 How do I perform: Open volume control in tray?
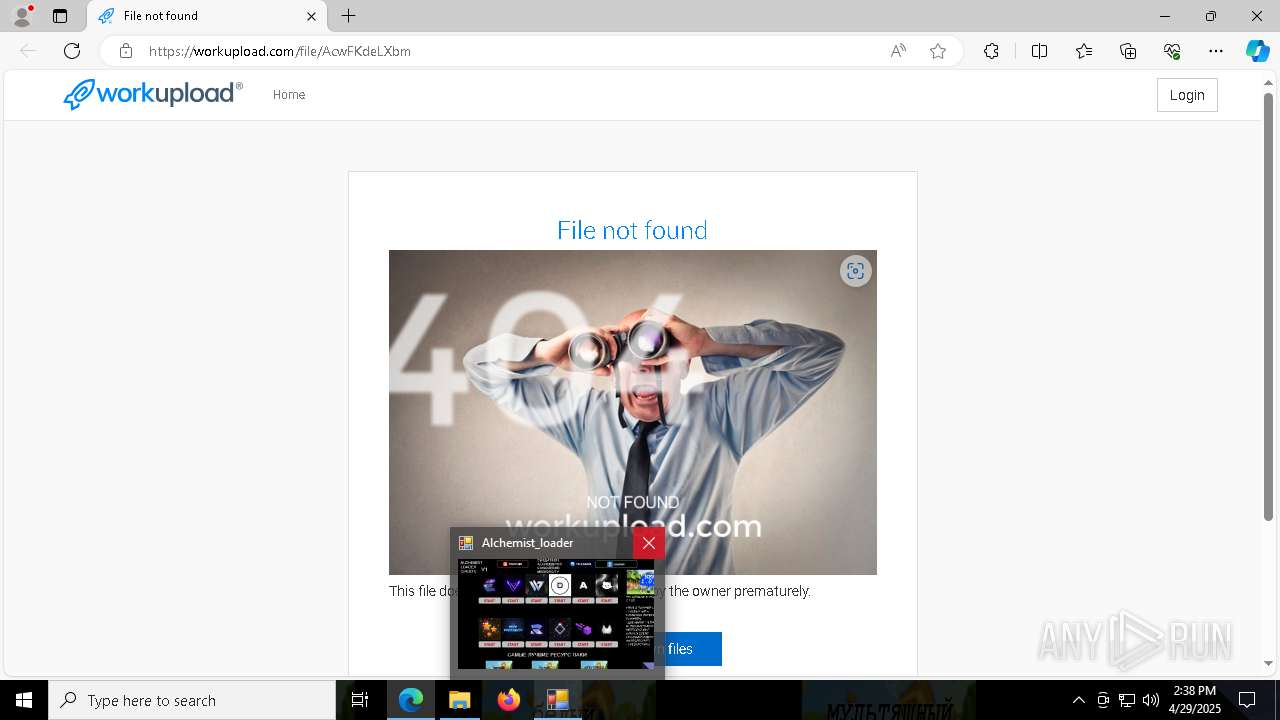click(1151, 700)
